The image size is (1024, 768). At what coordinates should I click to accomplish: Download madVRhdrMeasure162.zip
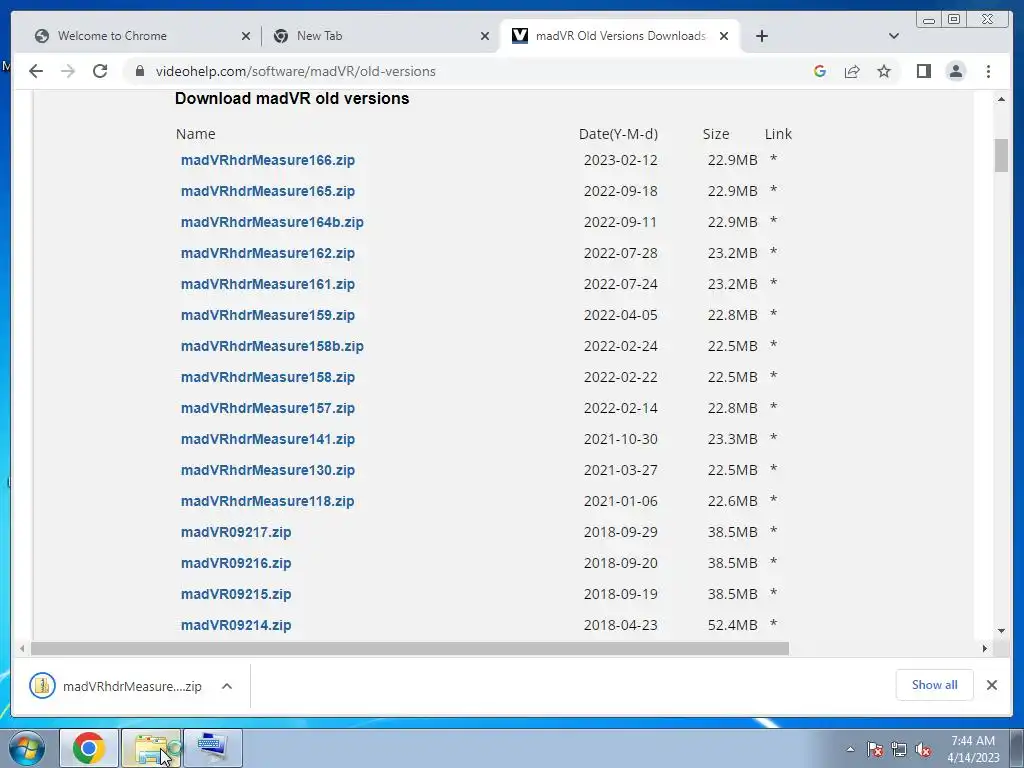[x=268, y=253]
